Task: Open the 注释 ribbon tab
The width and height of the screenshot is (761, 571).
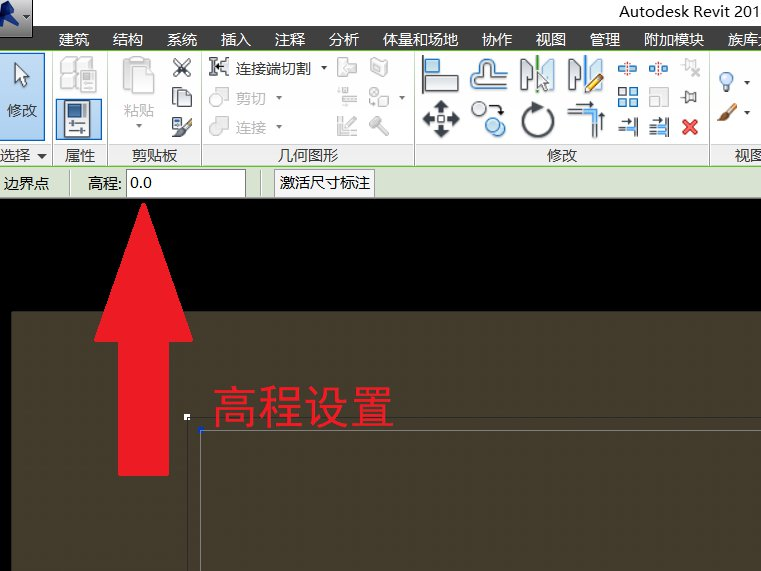Action: [x=290, y=39]
